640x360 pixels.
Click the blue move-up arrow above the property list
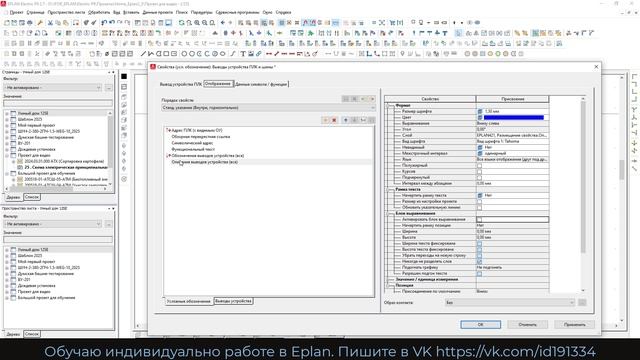[346, 120]
